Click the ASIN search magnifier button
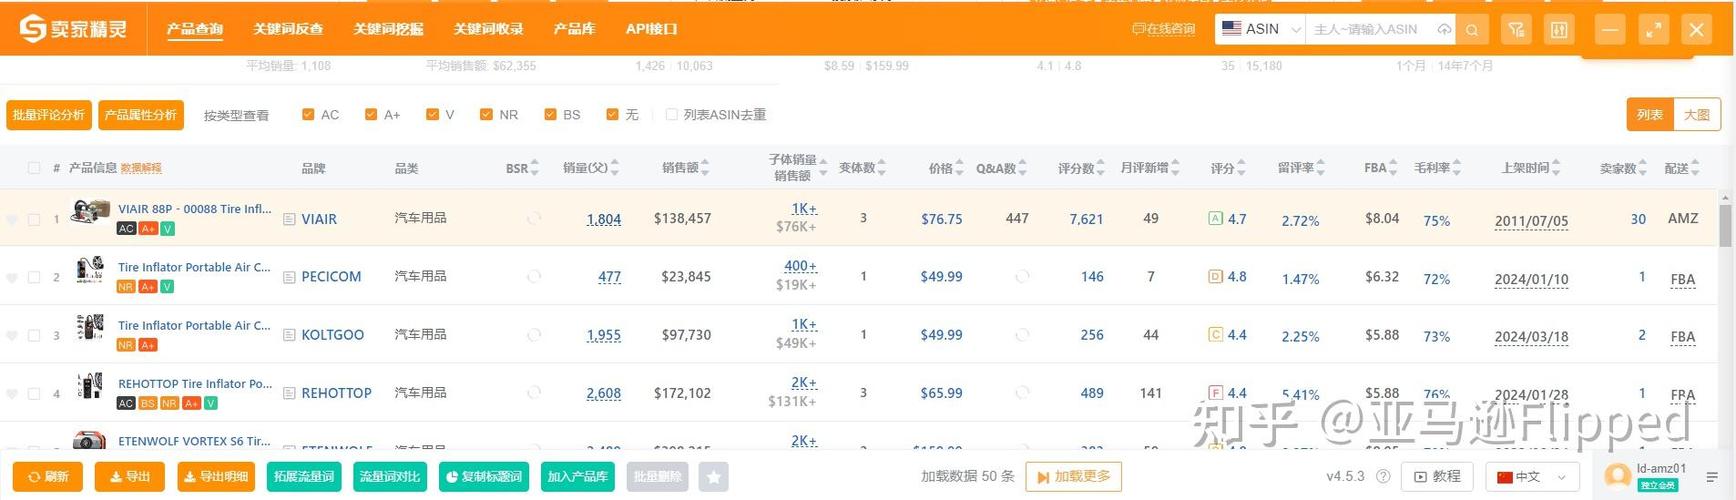The width and height of the screenshot is (1736, 500). click(x=1472, y=30)
